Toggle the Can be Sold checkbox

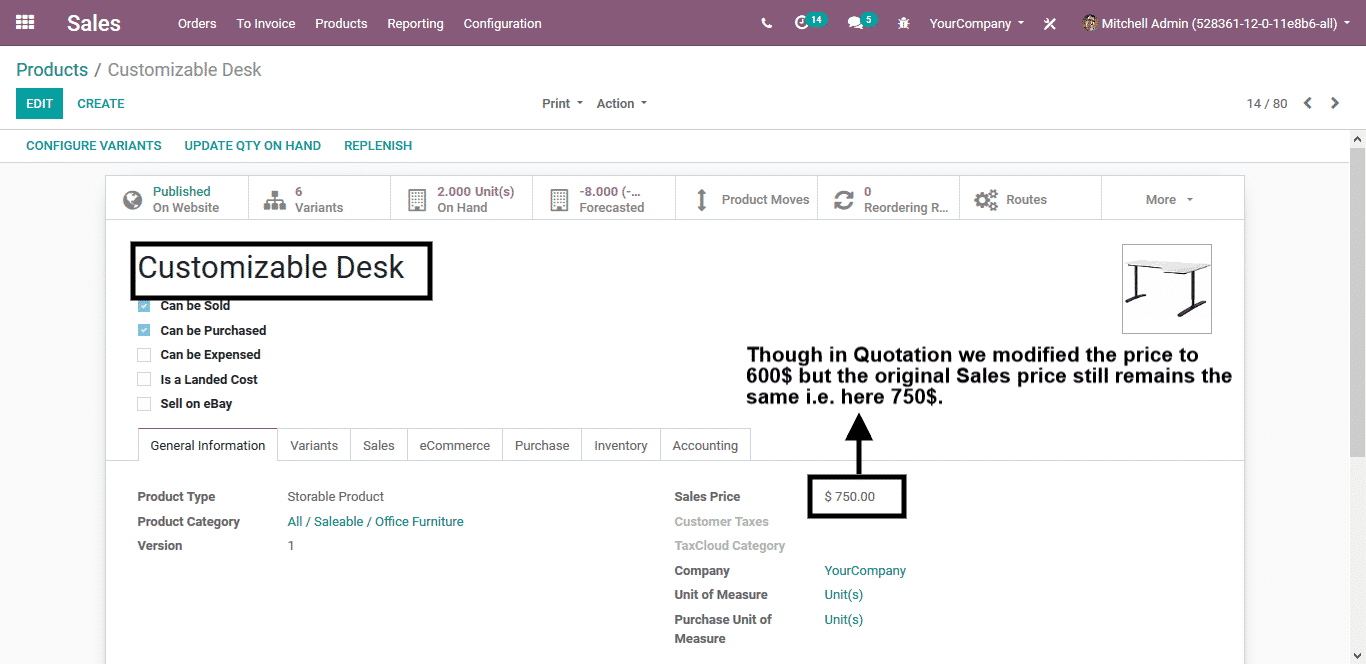pyautogui.click(x=144, y=306)
